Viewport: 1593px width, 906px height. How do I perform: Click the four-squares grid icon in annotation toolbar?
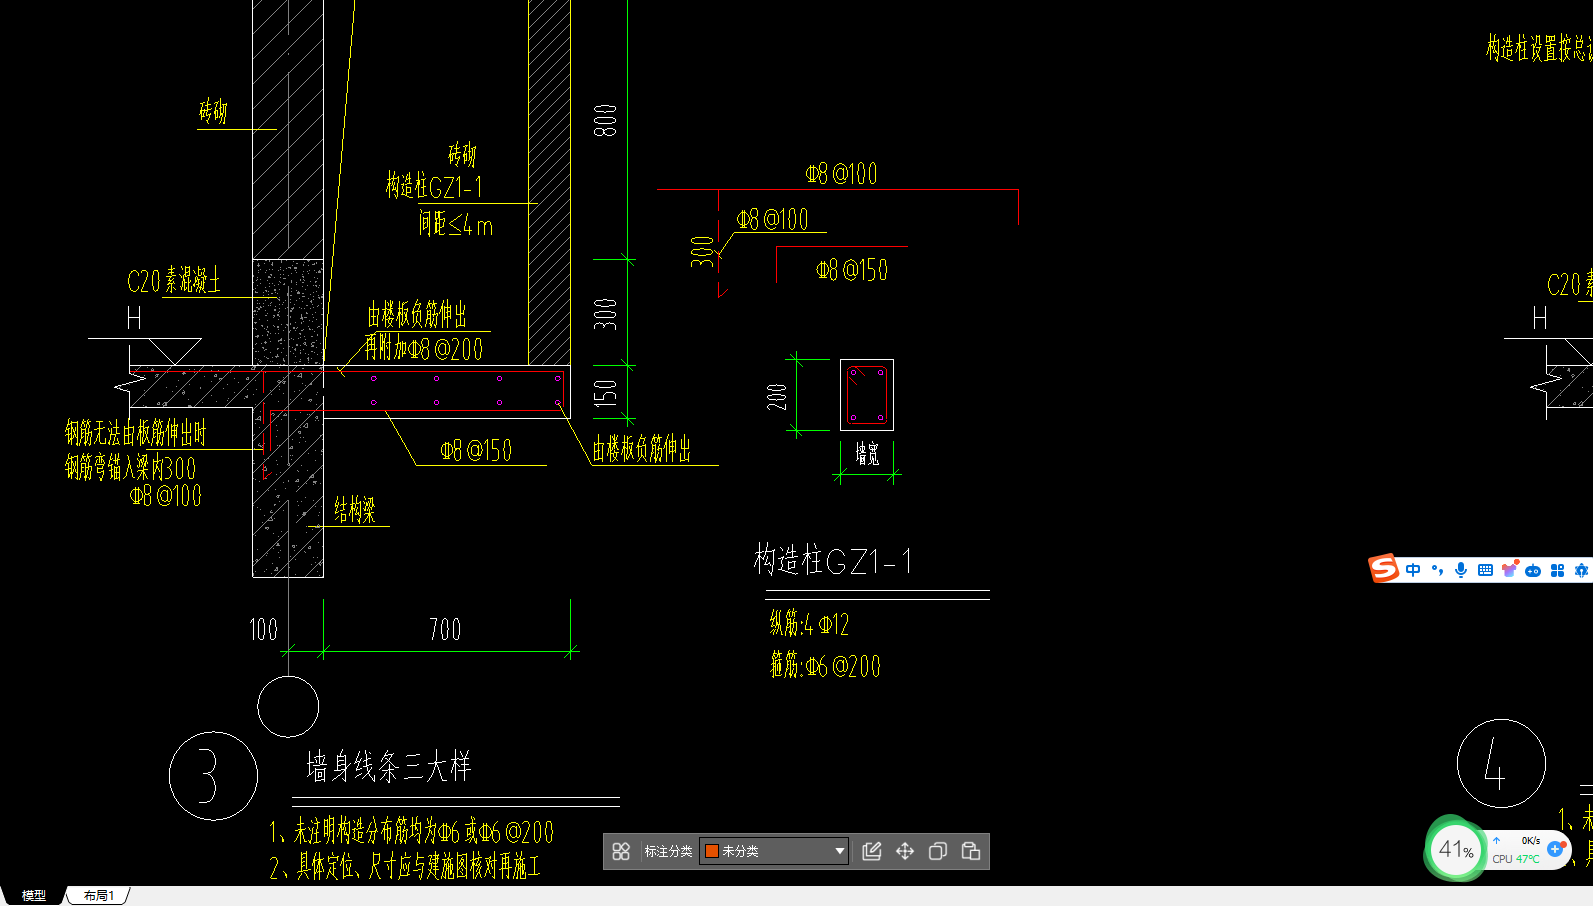pyautogui.click(x=621, y=851)
